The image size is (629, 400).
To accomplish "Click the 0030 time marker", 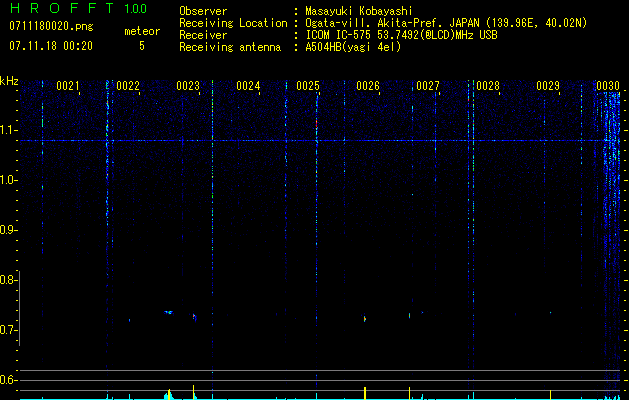I will coord(608,86).
